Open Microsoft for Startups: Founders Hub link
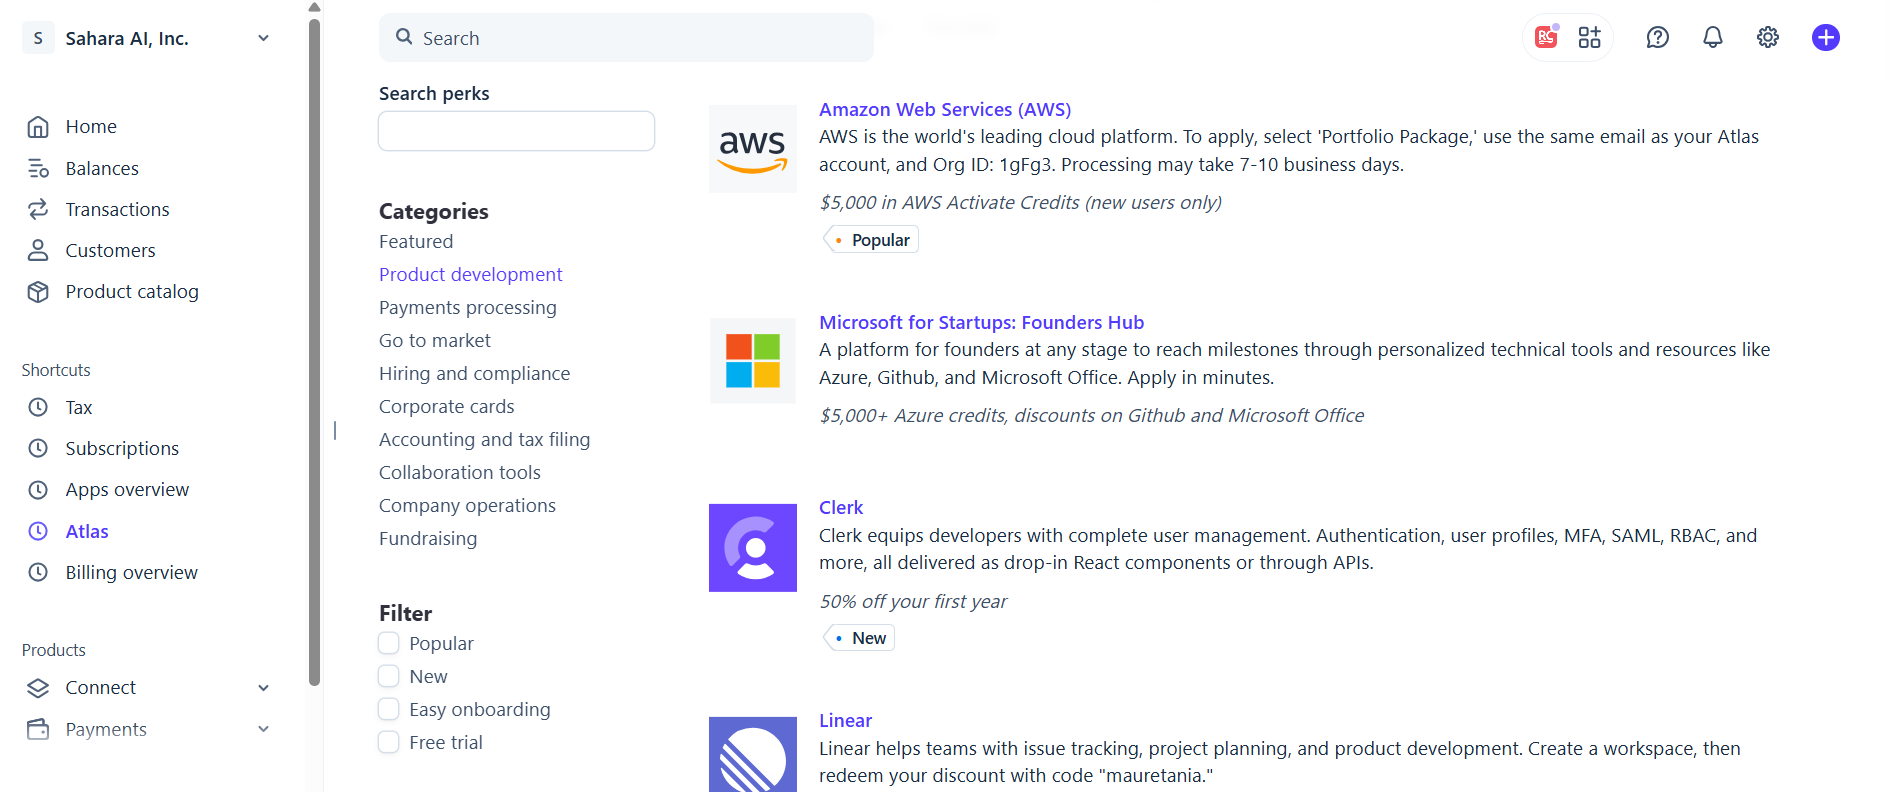The height and width of the screenshot is (792, 1890). 981,322
